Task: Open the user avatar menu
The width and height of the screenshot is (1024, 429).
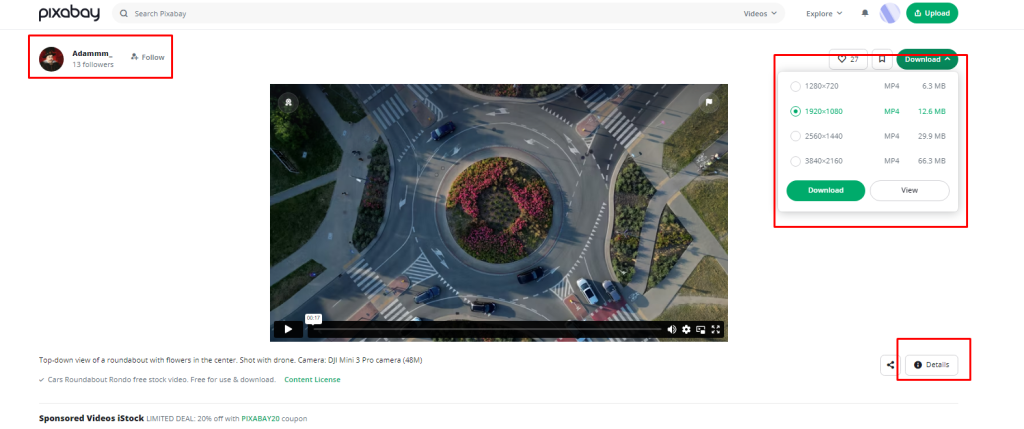Action: pyautogui.click(x=889, y=13)
